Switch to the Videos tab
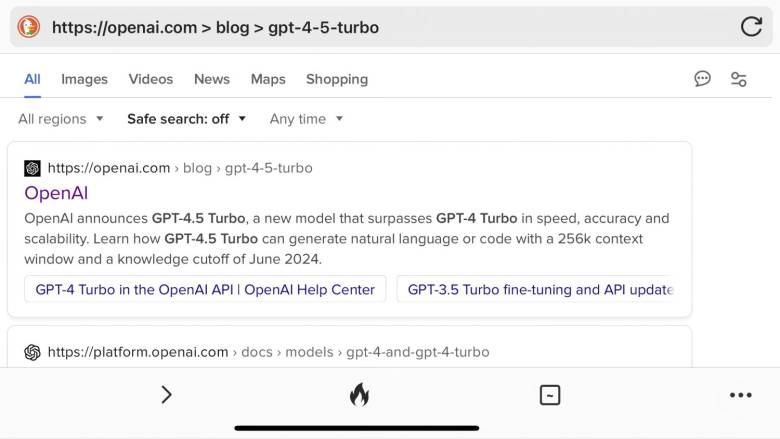The width and height of the screenshot is (780, 439). click(x=151, y=79)
